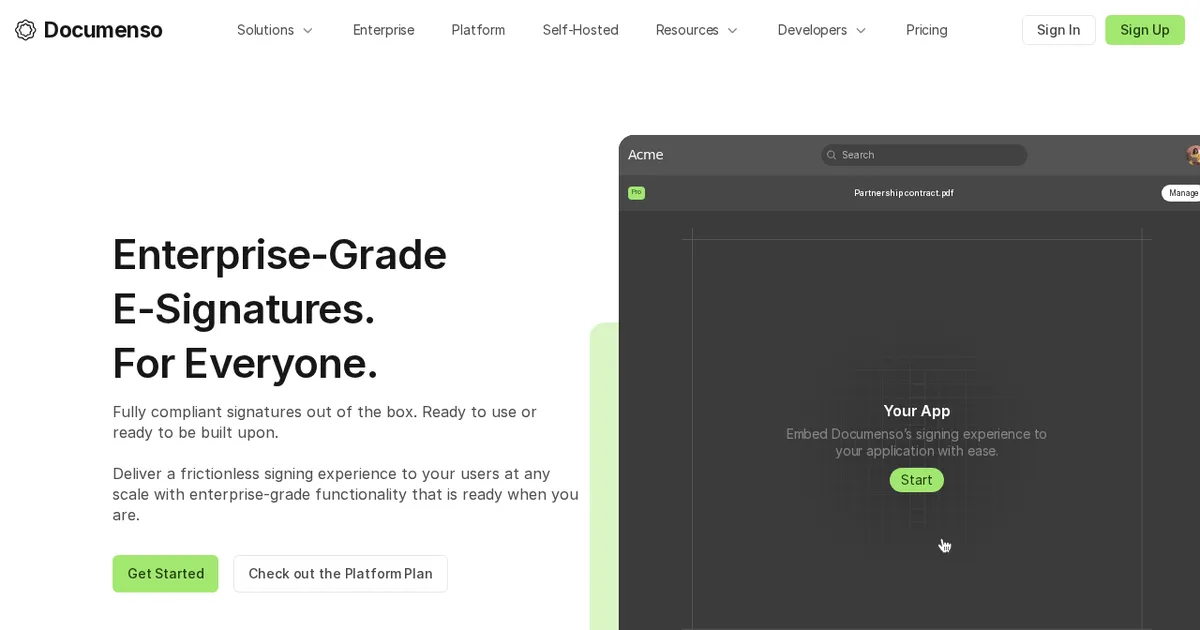Open Check out the Platform Plan
The height and width of the screenshot is (630, 1200).
click(x=340, y=574)
